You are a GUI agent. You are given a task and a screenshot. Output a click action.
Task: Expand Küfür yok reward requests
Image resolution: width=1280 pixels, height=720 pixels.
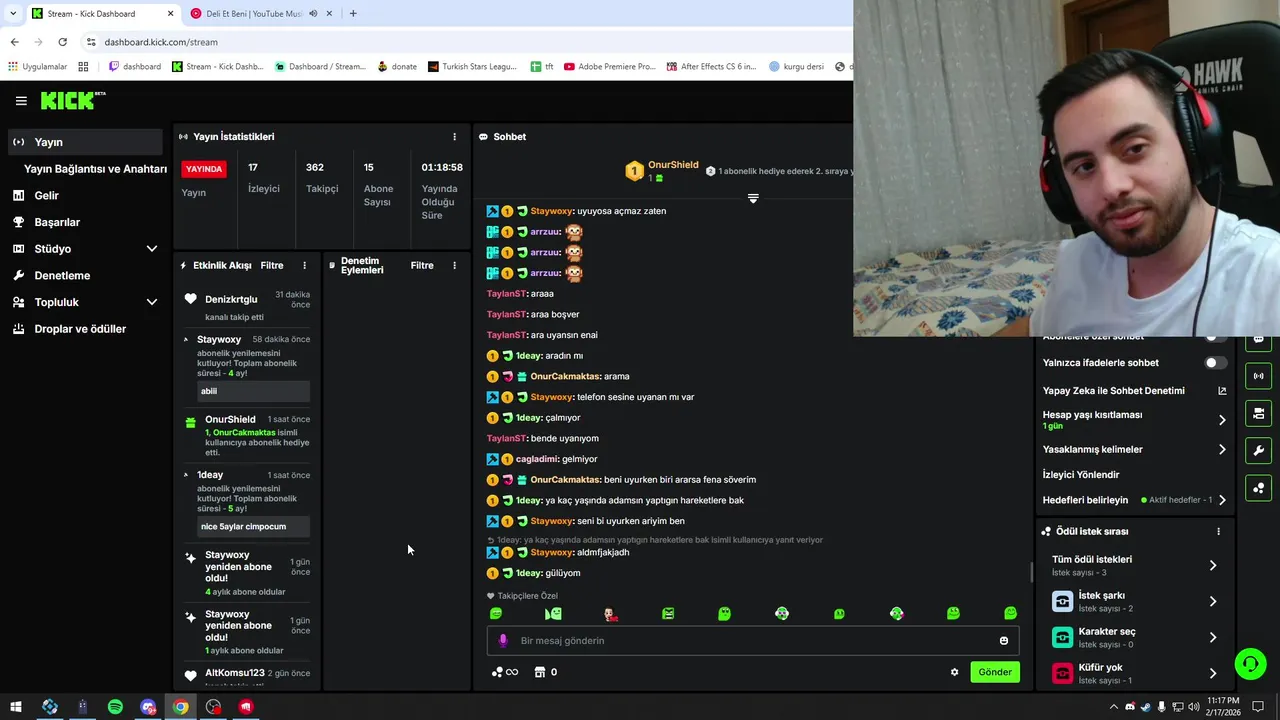pyautogui.click(x=1213, y=674)
